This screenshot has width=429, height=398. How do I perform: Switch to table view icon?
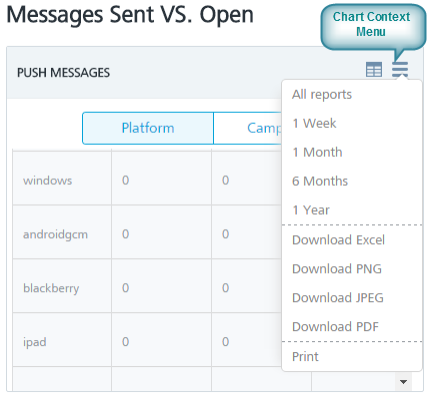click(374, 70)
